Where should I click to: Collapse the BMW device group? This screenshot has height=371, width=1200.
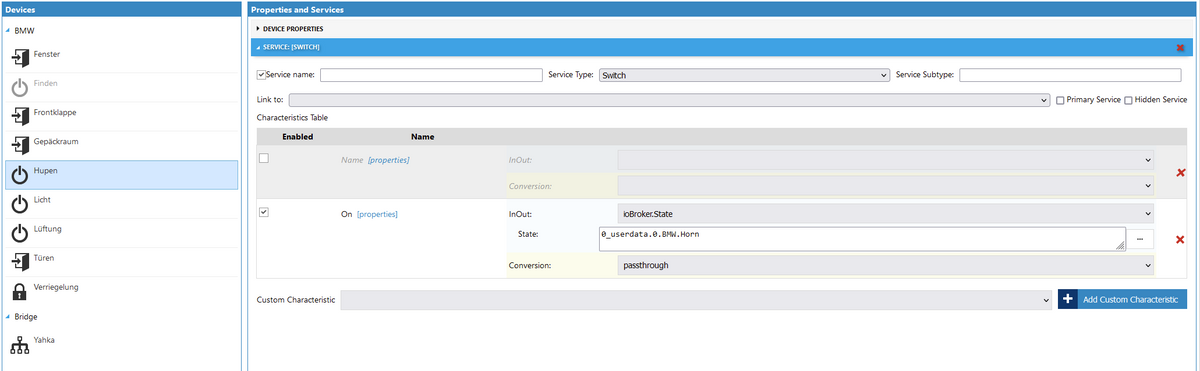pos(7,31)
